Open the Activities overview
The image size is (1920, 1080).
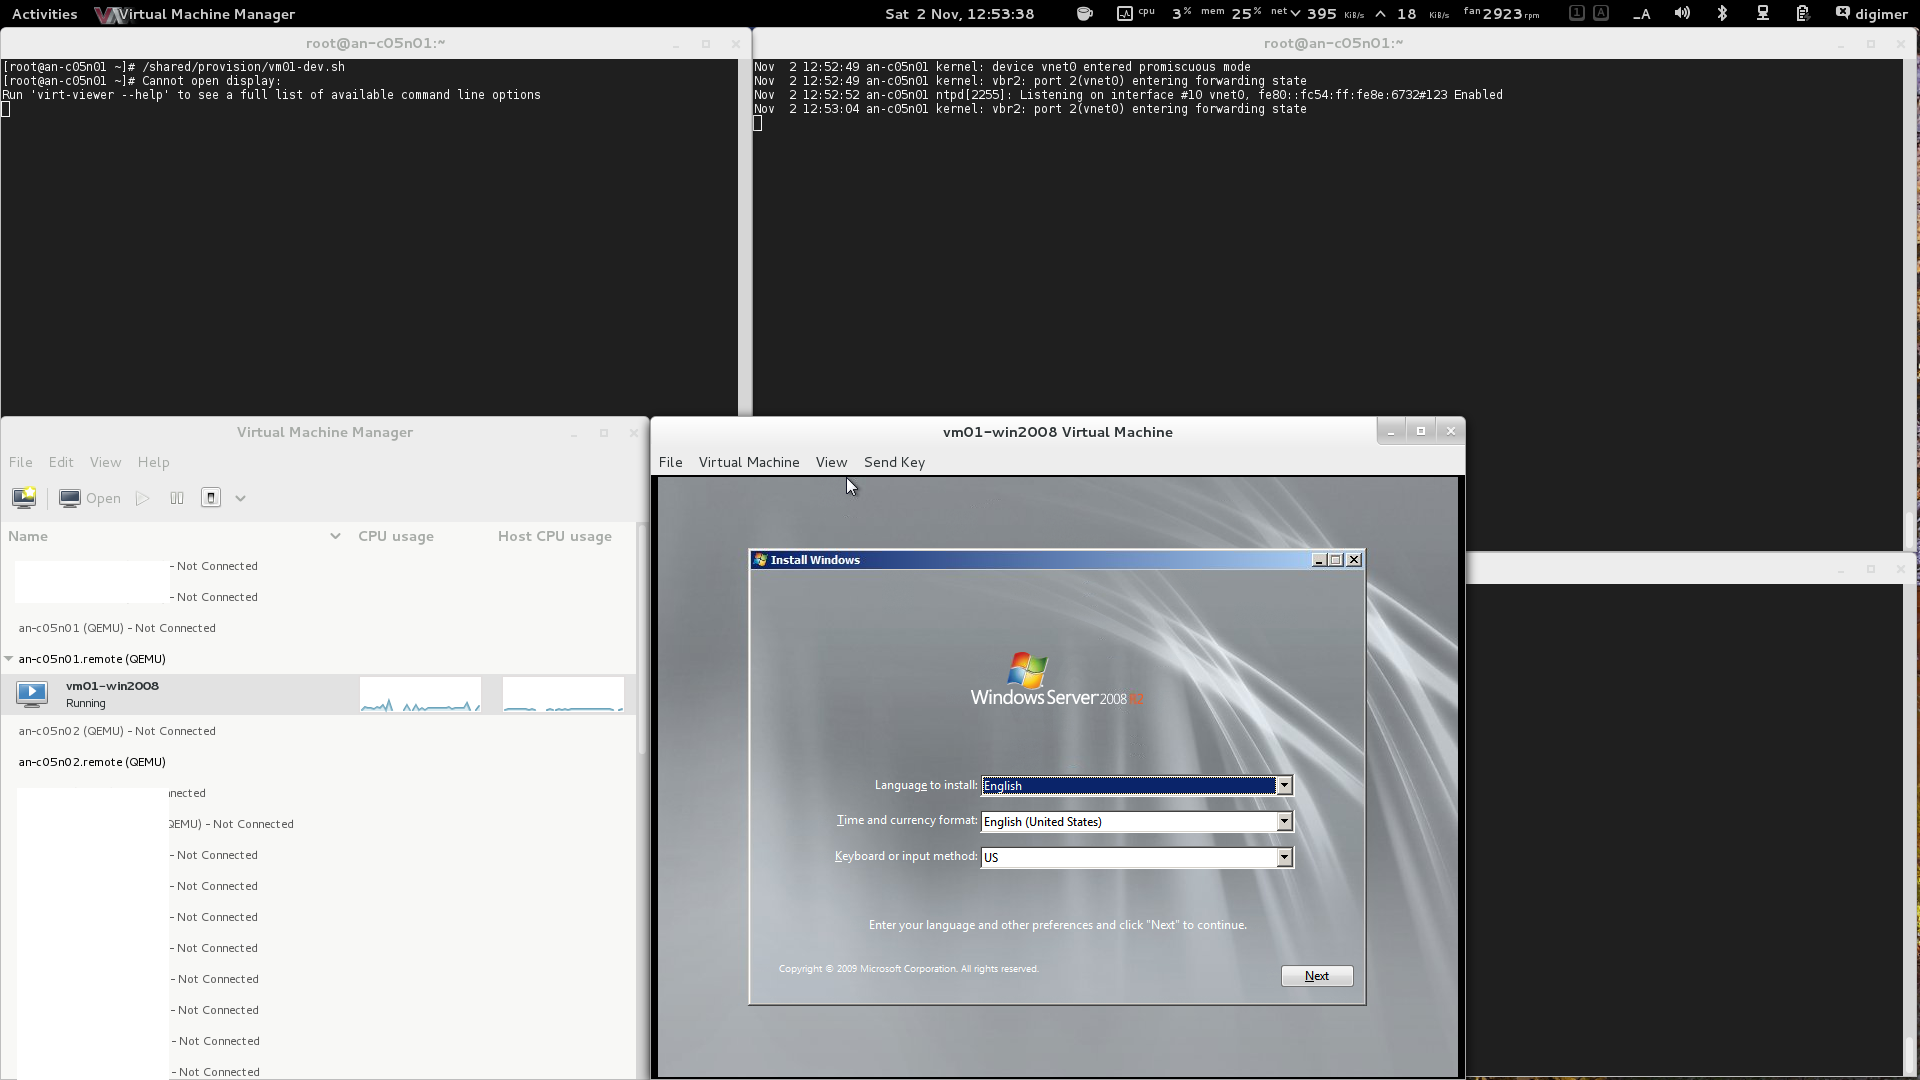[44, 14]
